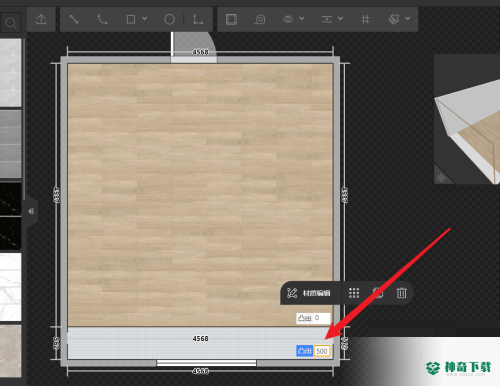500x386 pixels.
Task: Open the dot grid array option
Action: [354, 293]
